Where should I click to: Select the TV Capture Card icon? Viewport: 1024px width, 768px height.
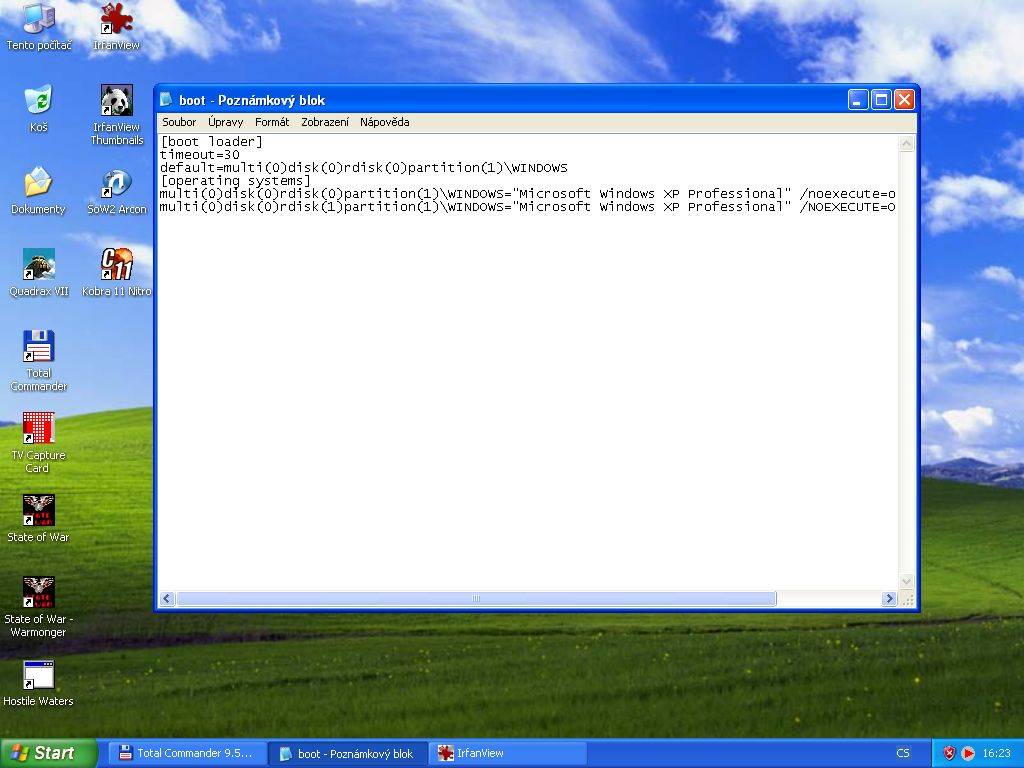39,443
